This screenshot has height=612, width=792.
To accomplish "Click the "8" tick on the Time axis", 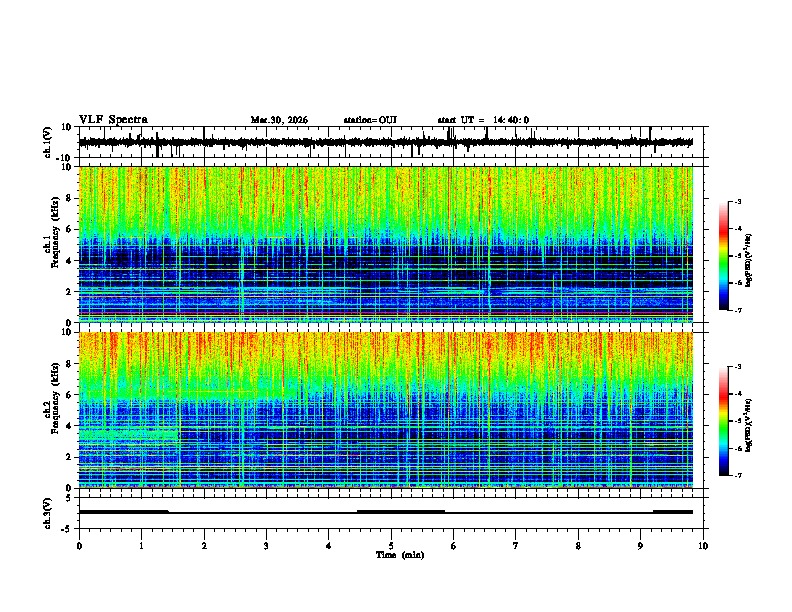I will (578, 546).
